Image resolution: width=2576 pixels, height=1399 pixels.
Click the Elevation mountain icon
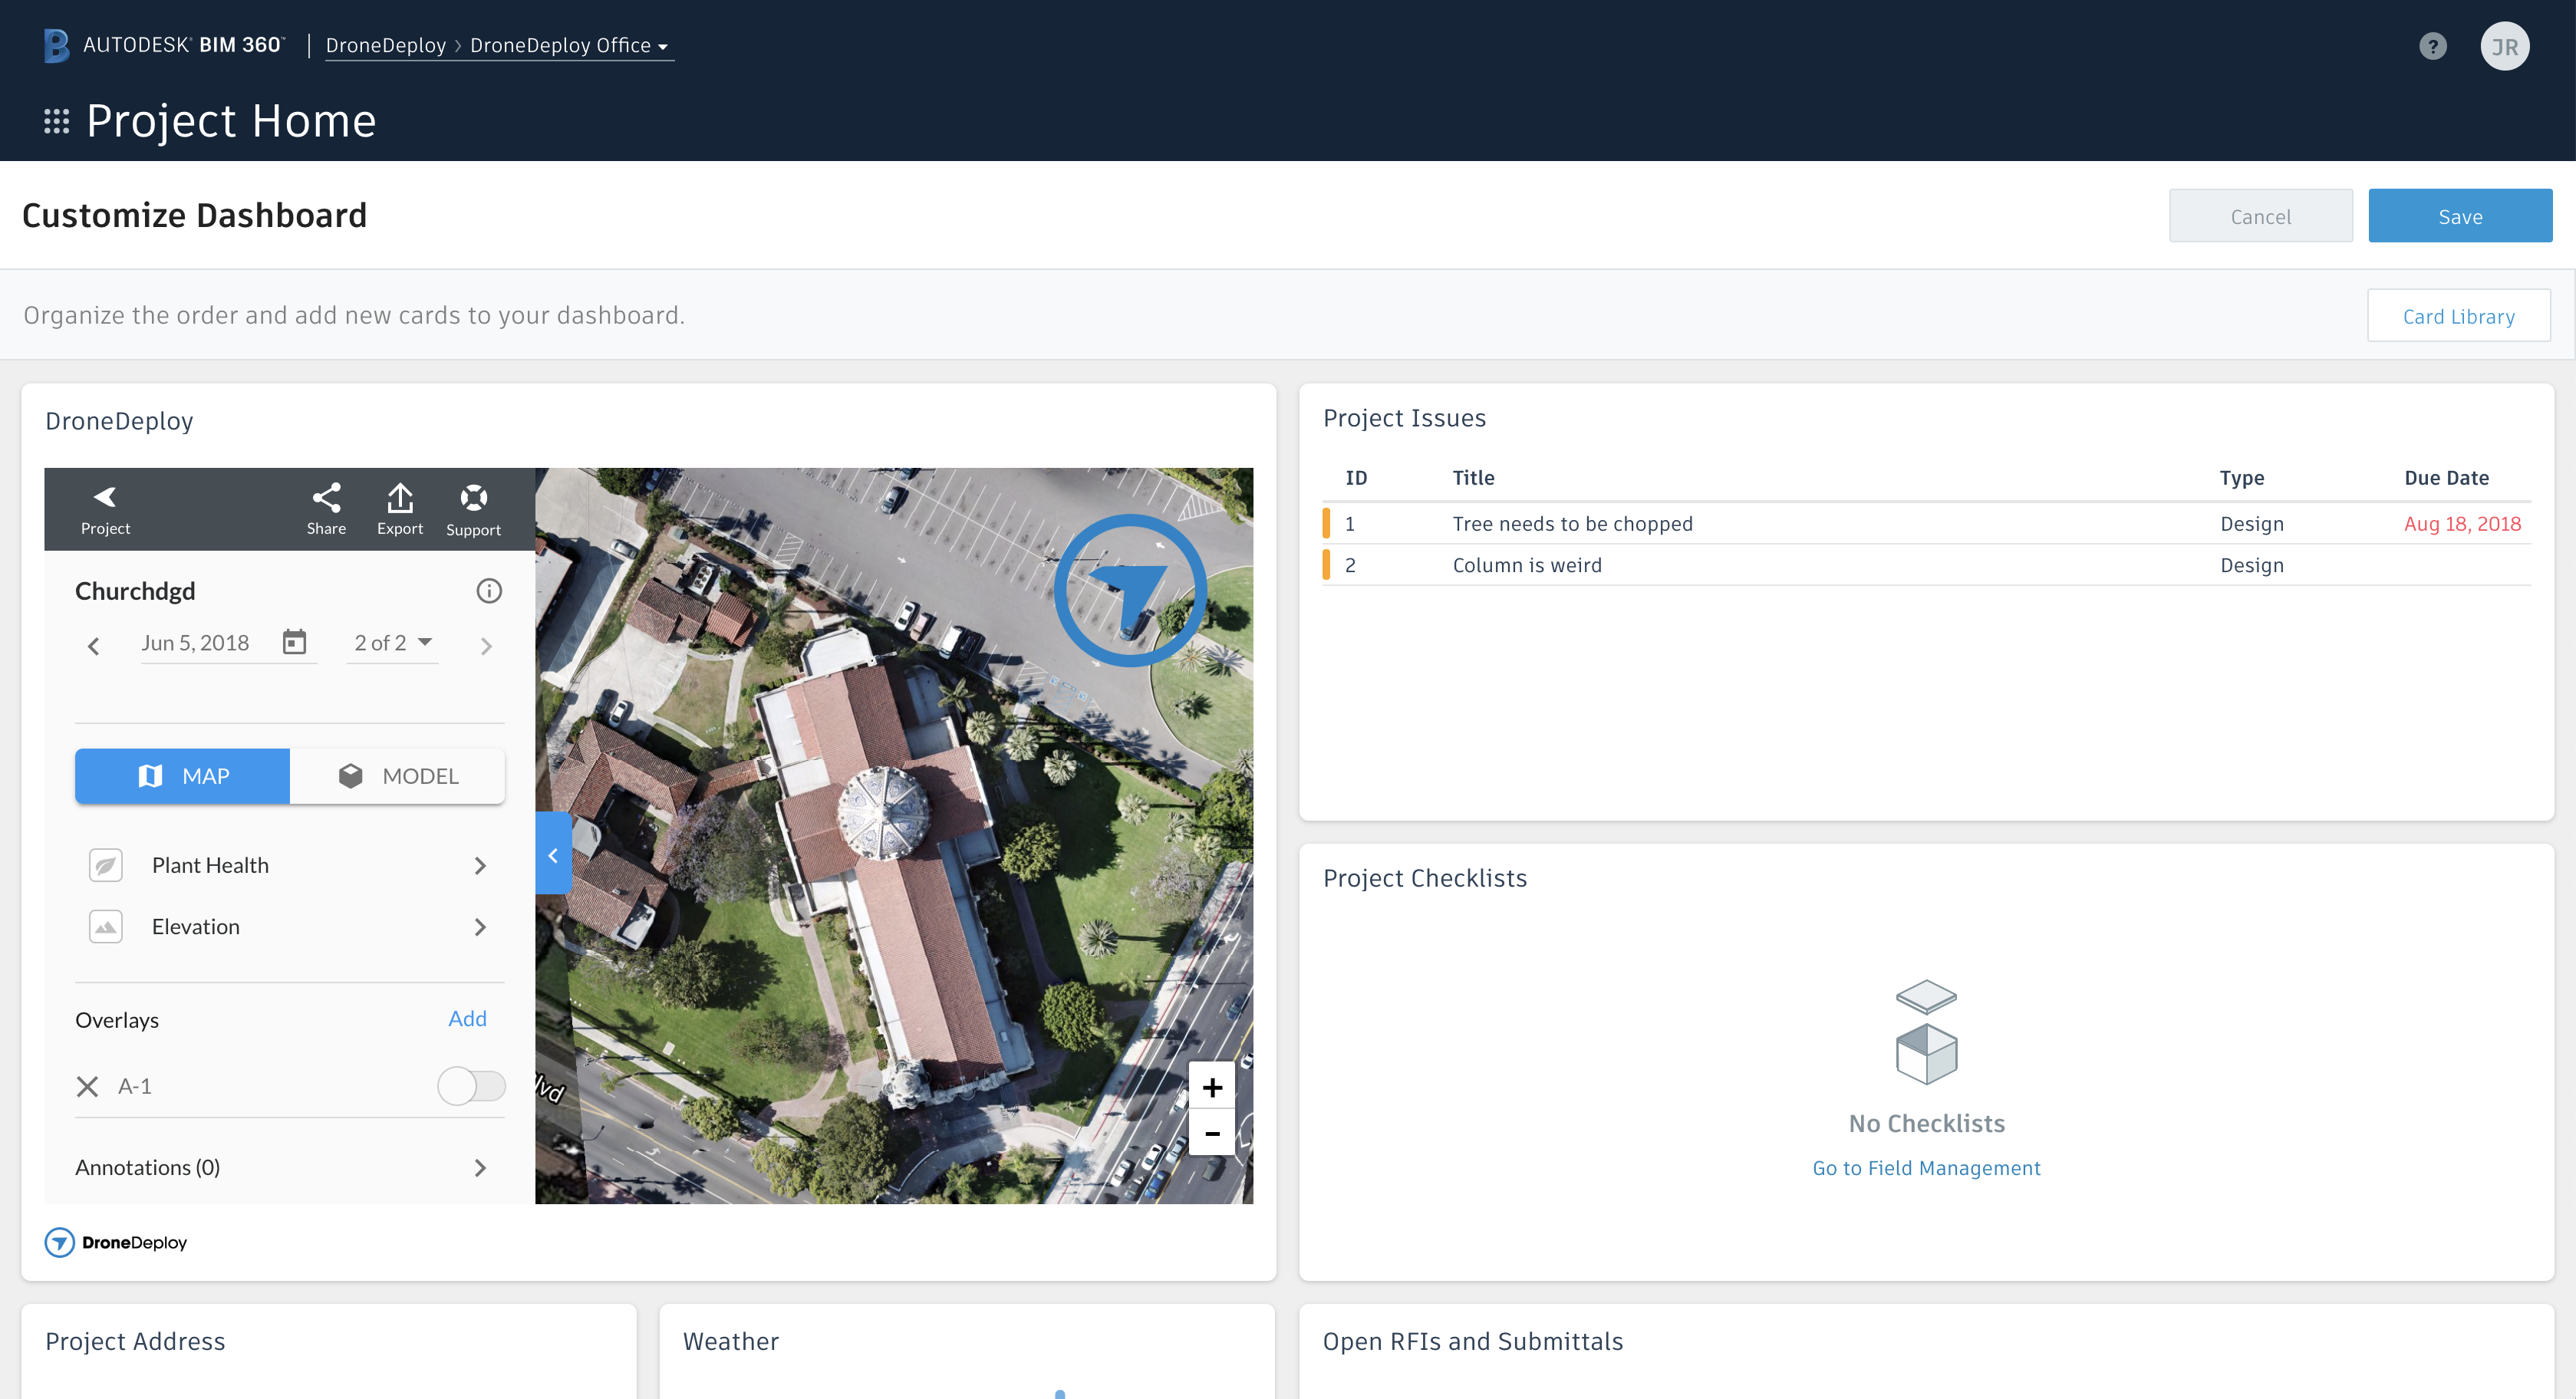tap(106, 927)
